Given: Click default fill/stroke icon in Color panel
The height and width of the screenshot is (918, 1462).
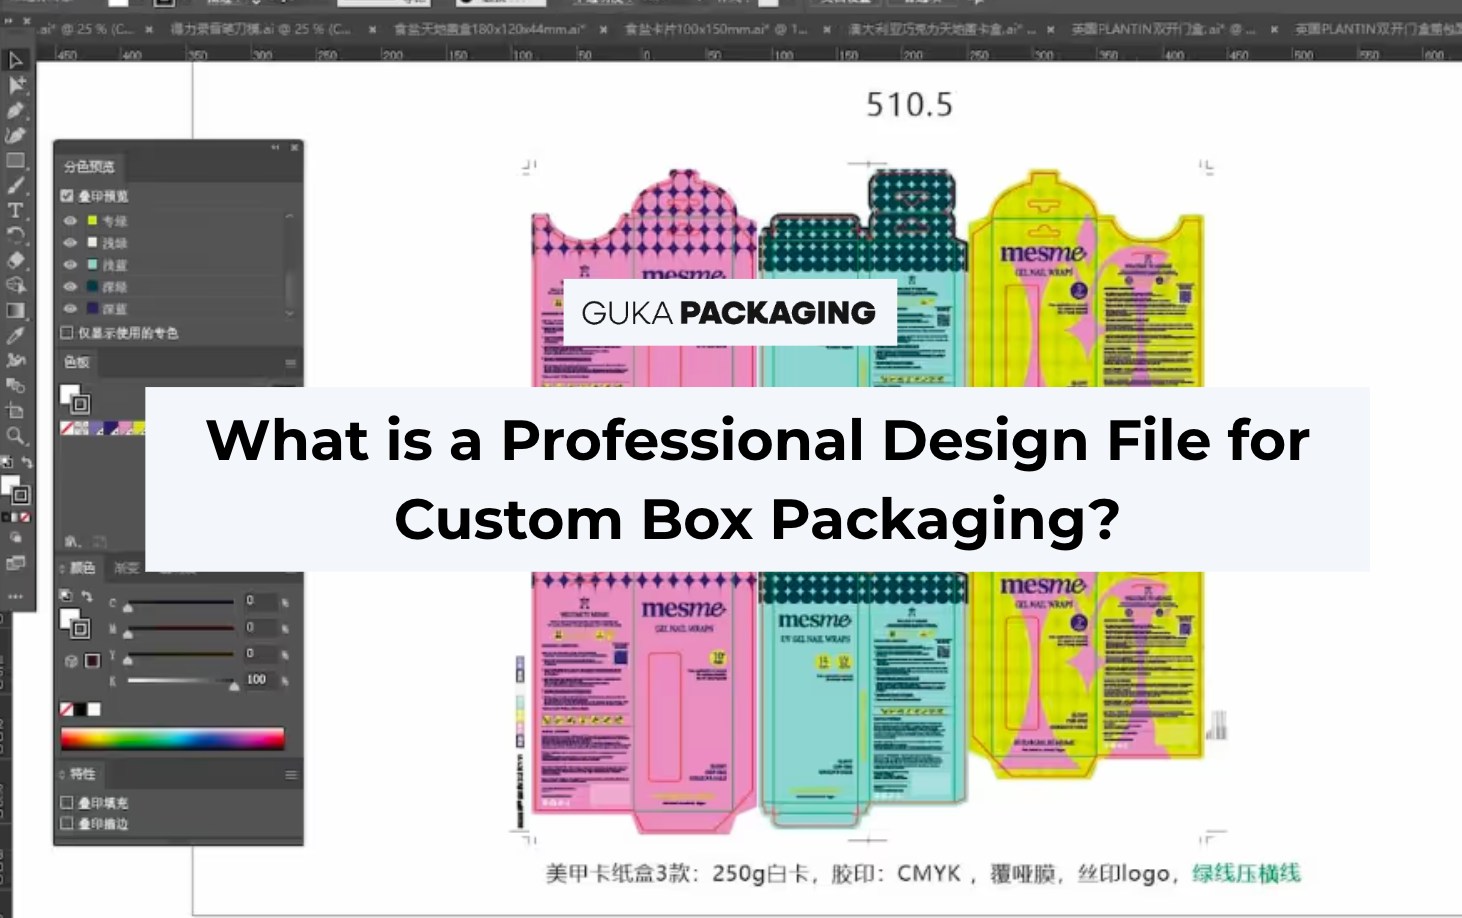Looking at the screenshot, I should click(65, 596).
